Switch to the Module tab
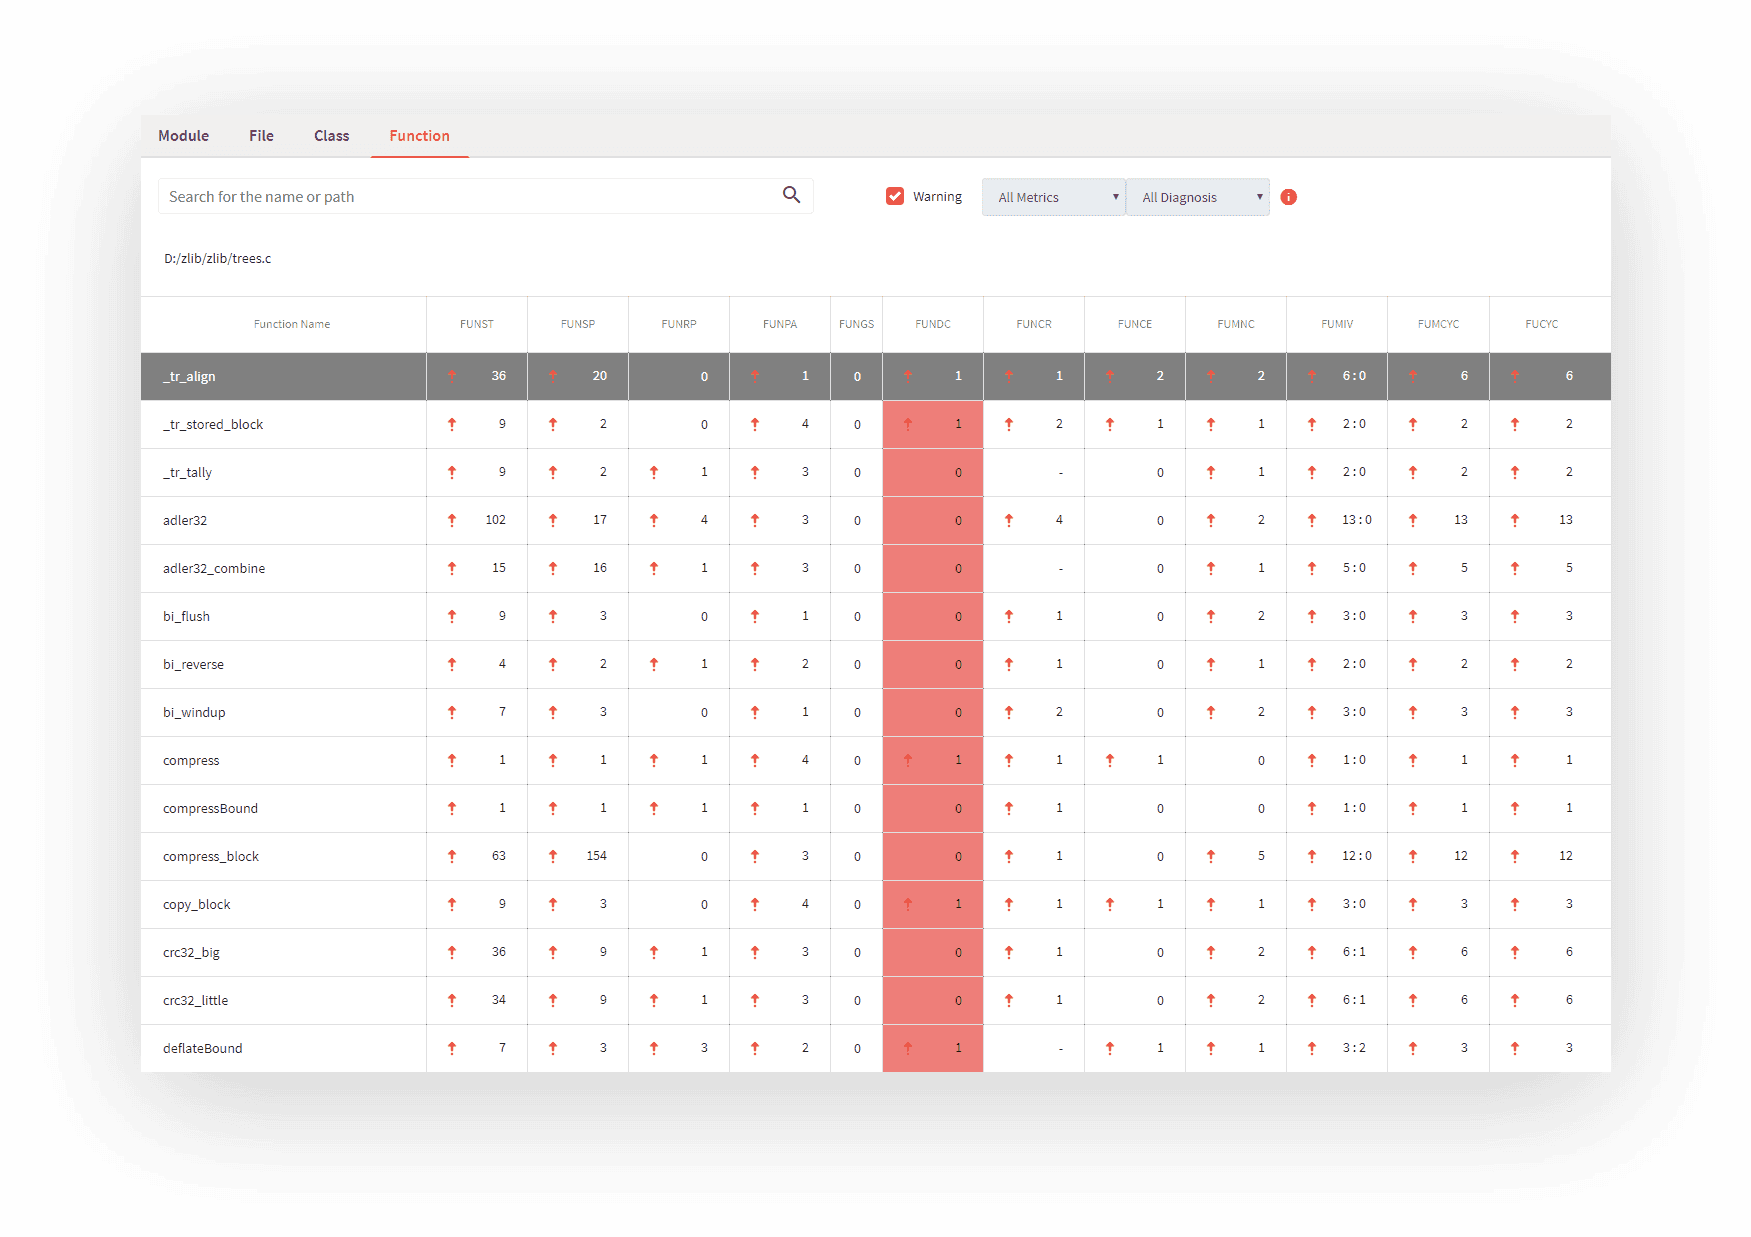The width and height of the screenshot is (1751, 1237). (184, 136)
